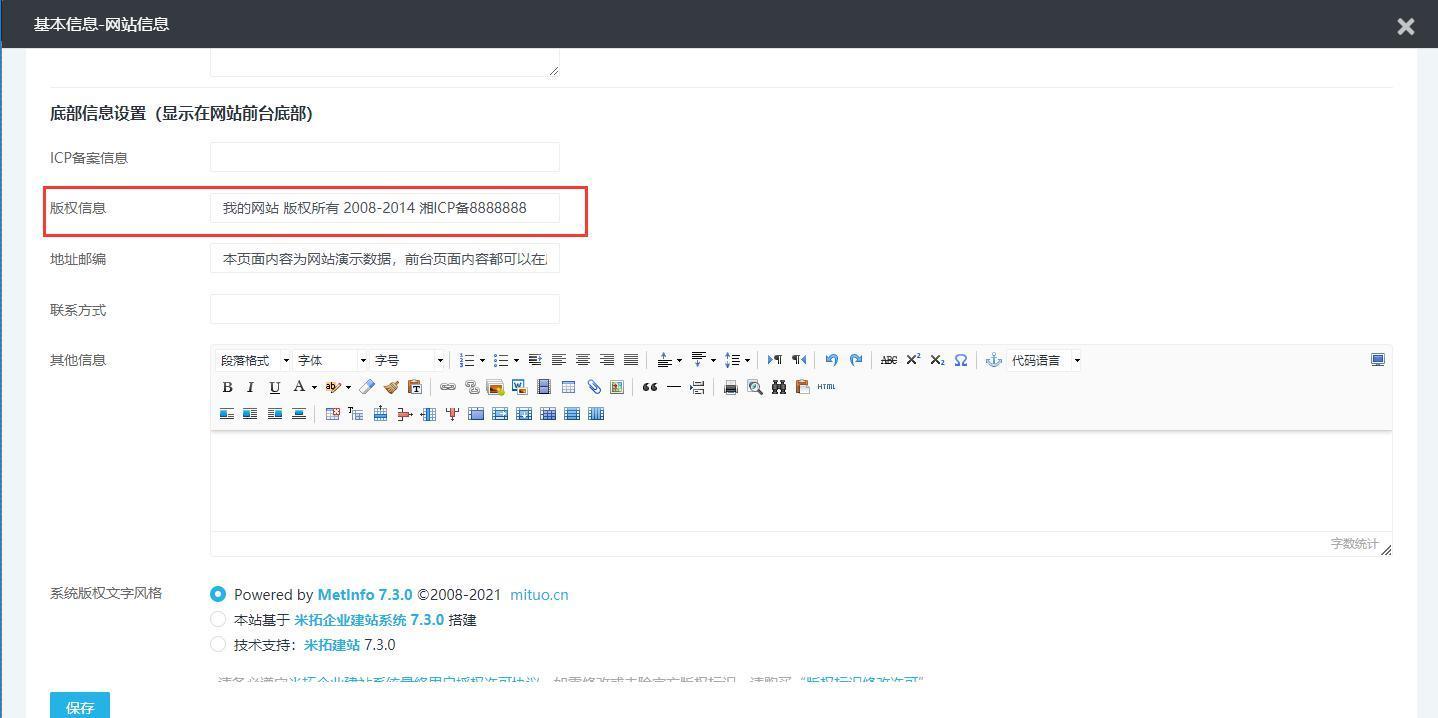Image resolution: width=1438 pixels, height=718 pixels.
Task: Expand the 字体 font family dropdown
Action: (330, 360)
